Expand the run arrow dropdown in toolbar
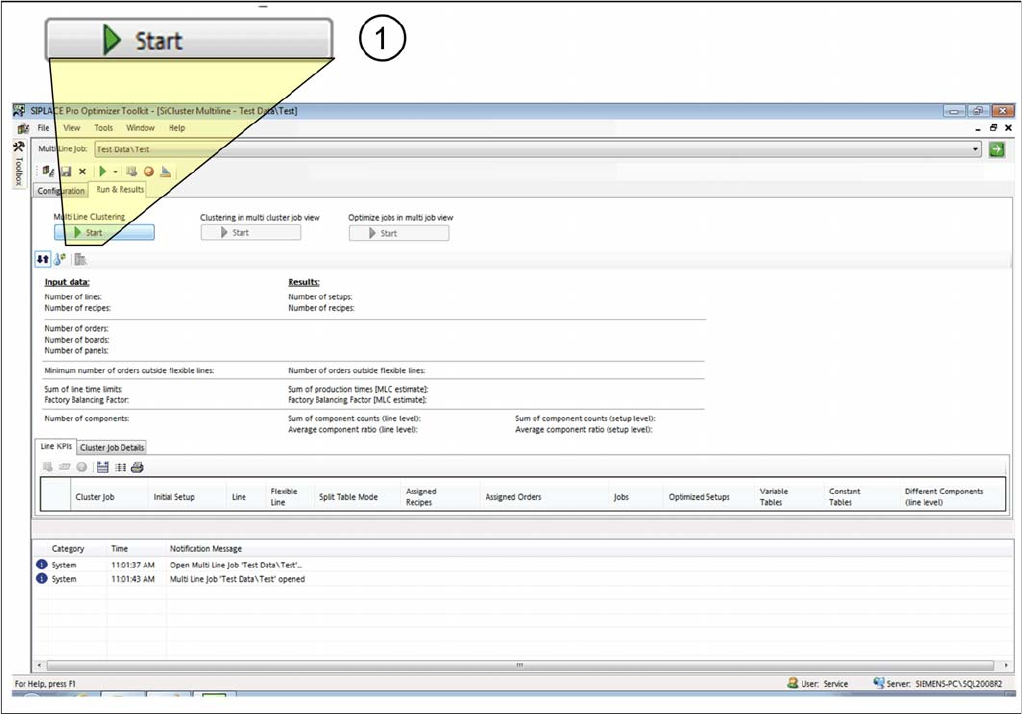Image resolution: width=1022 pixels, height=714 pixels. [115, 172]
